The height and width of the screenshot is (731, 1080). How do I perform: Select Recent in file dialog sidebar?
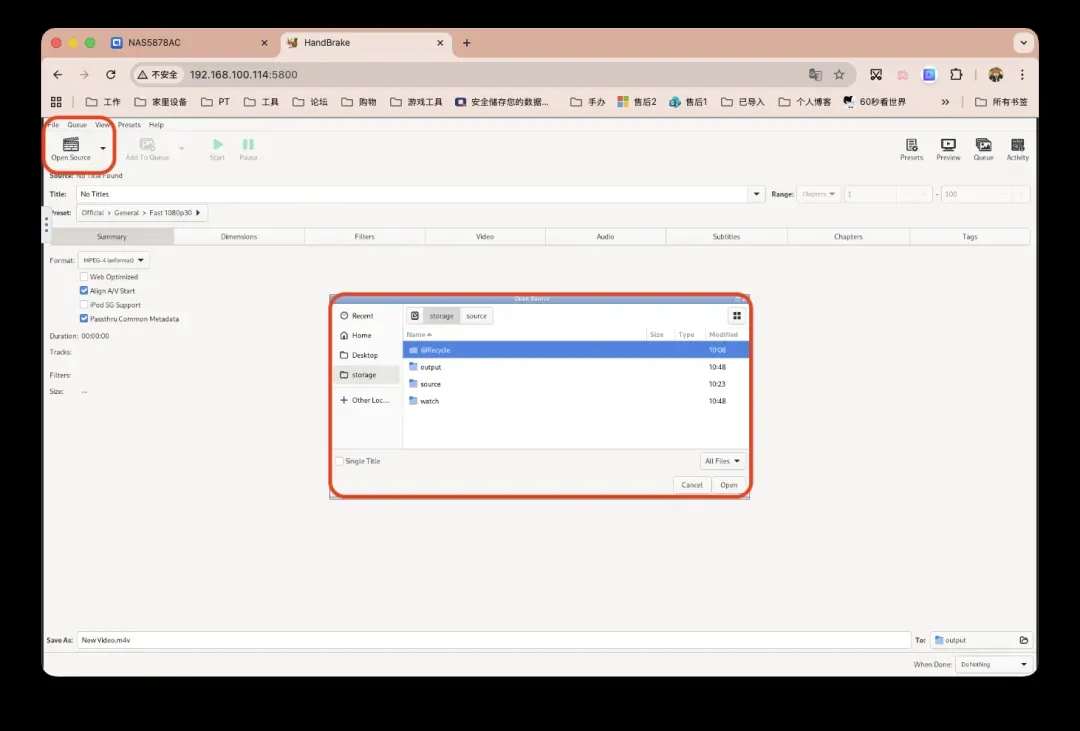362,316
